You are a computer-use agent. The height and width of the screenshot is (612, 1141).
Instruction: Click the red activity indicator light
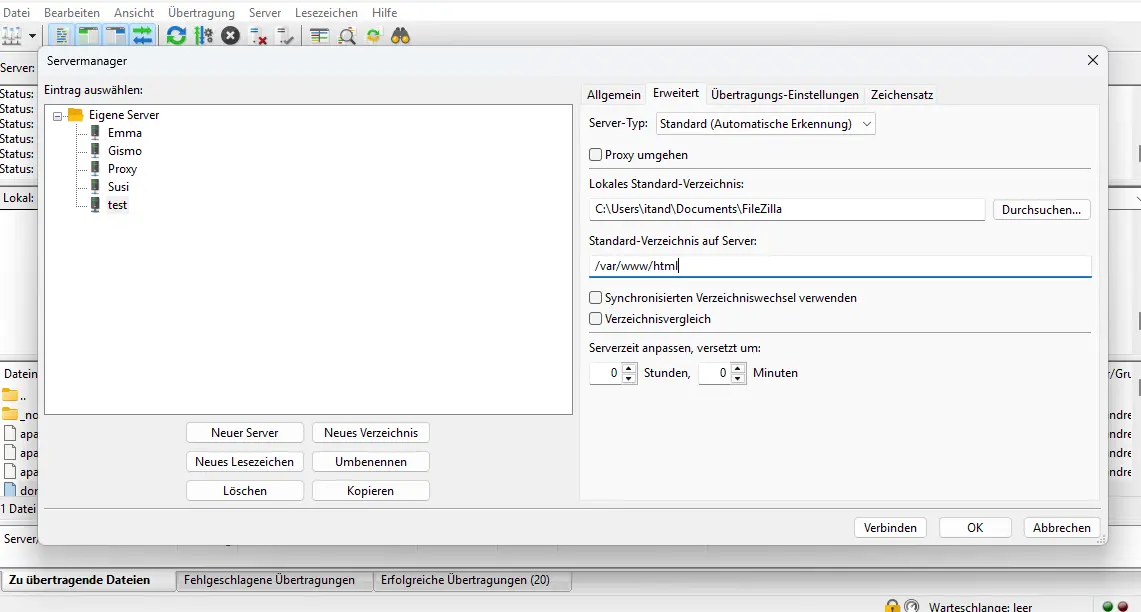click(x=1123, y=606)
